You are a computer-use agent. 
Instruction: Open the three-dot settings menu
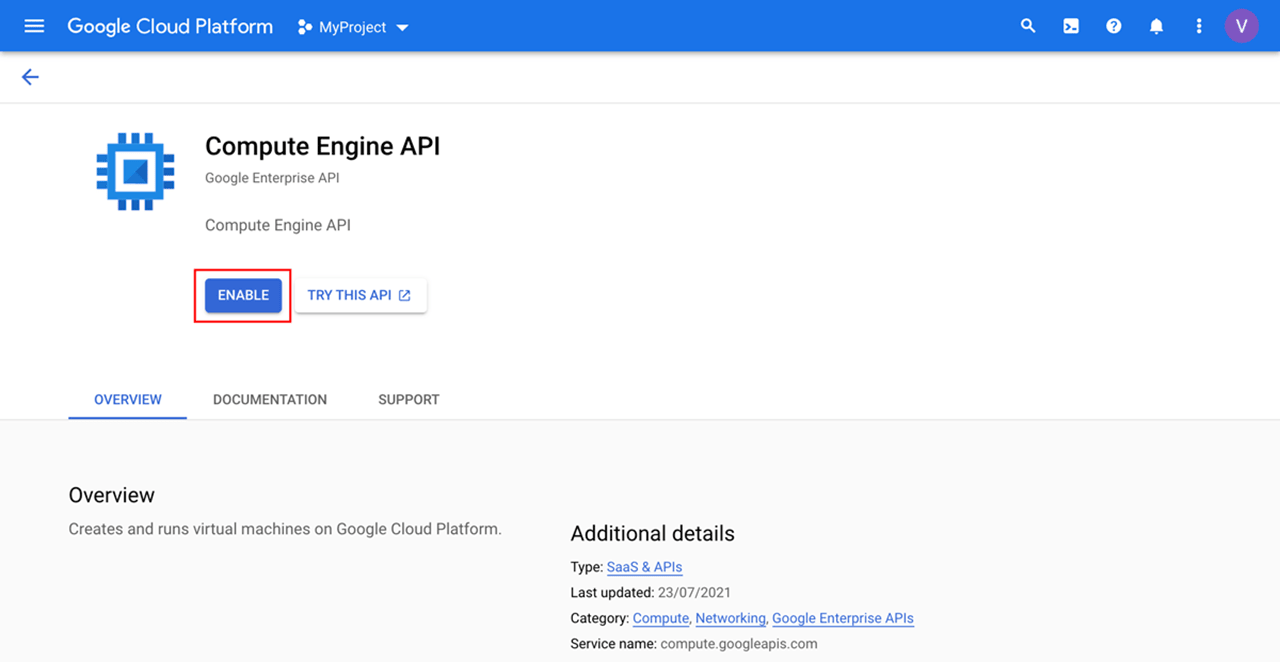(1199, 27)
